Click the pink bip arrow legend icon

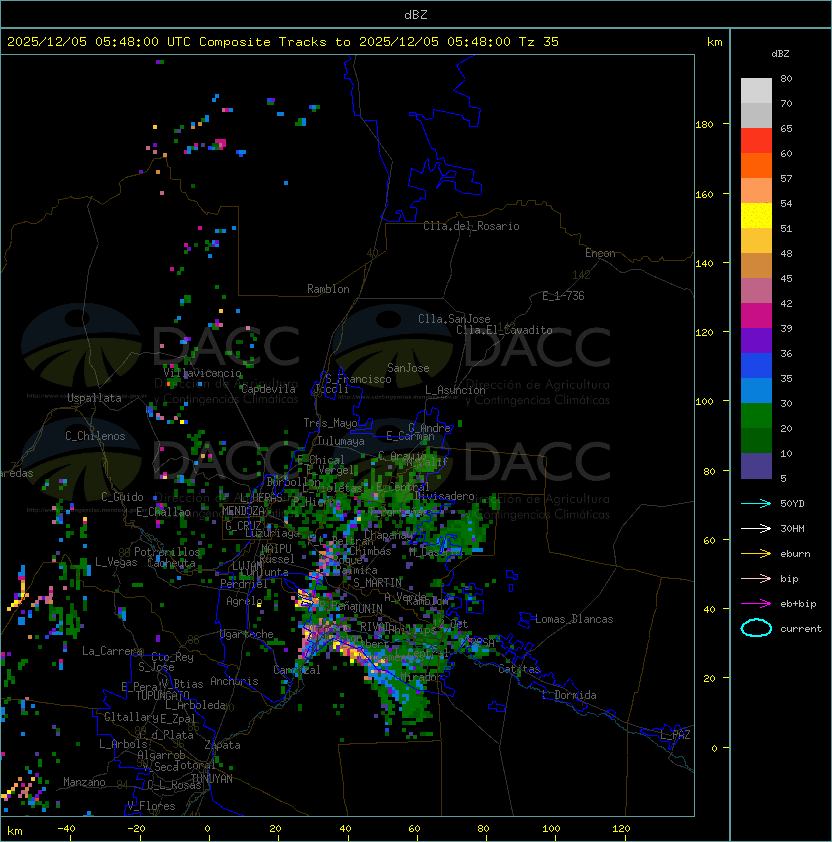[756, 578]
